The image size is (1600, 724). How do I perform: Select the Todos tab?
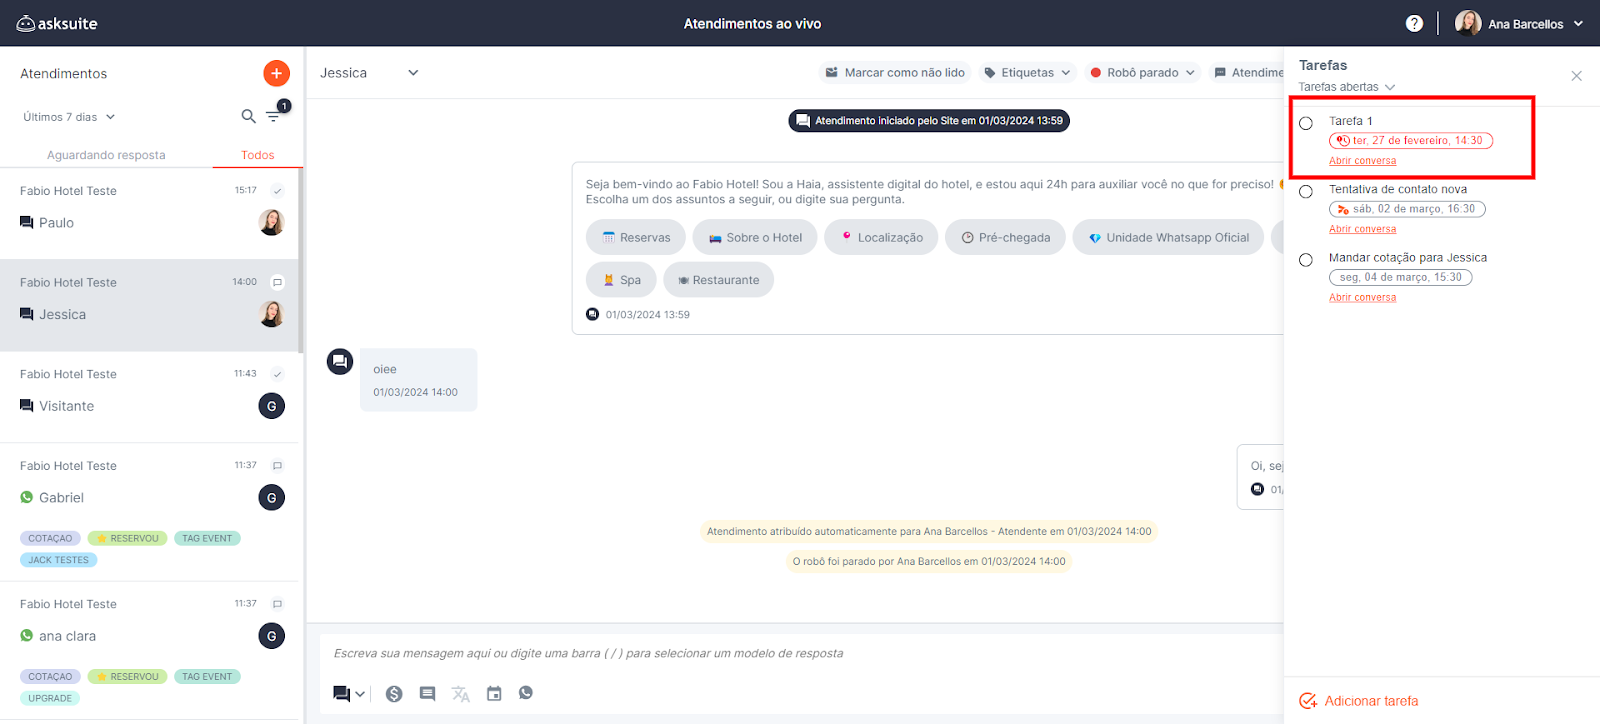(x=258, y=155)
